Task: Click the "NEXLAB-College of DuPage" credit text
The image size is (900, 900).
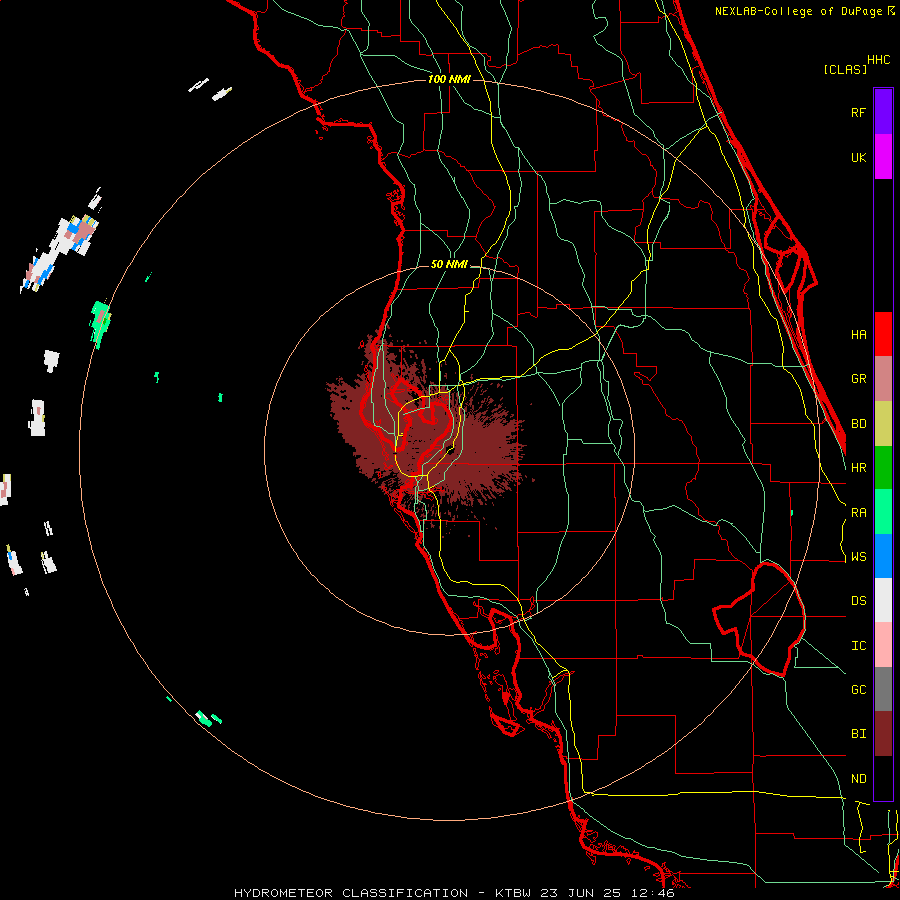Action: [x=799, y=11]
